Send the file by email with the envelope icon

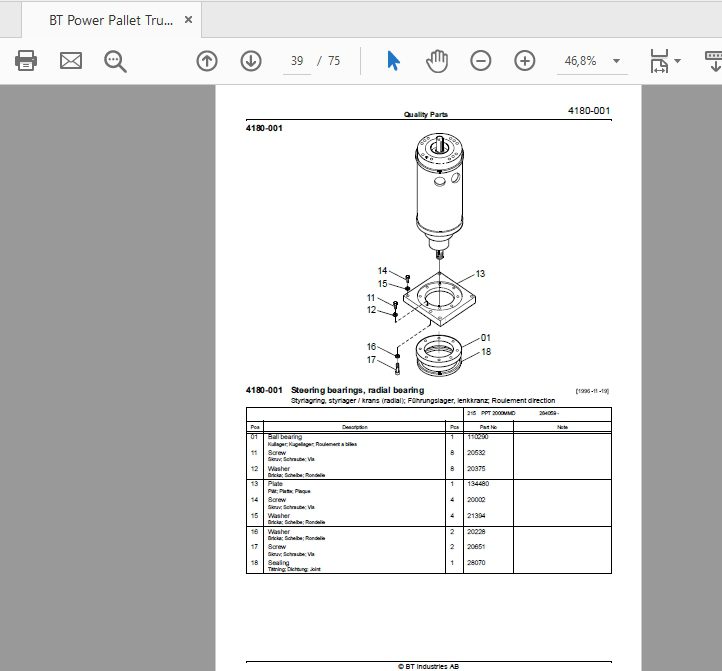coord(71,61)
